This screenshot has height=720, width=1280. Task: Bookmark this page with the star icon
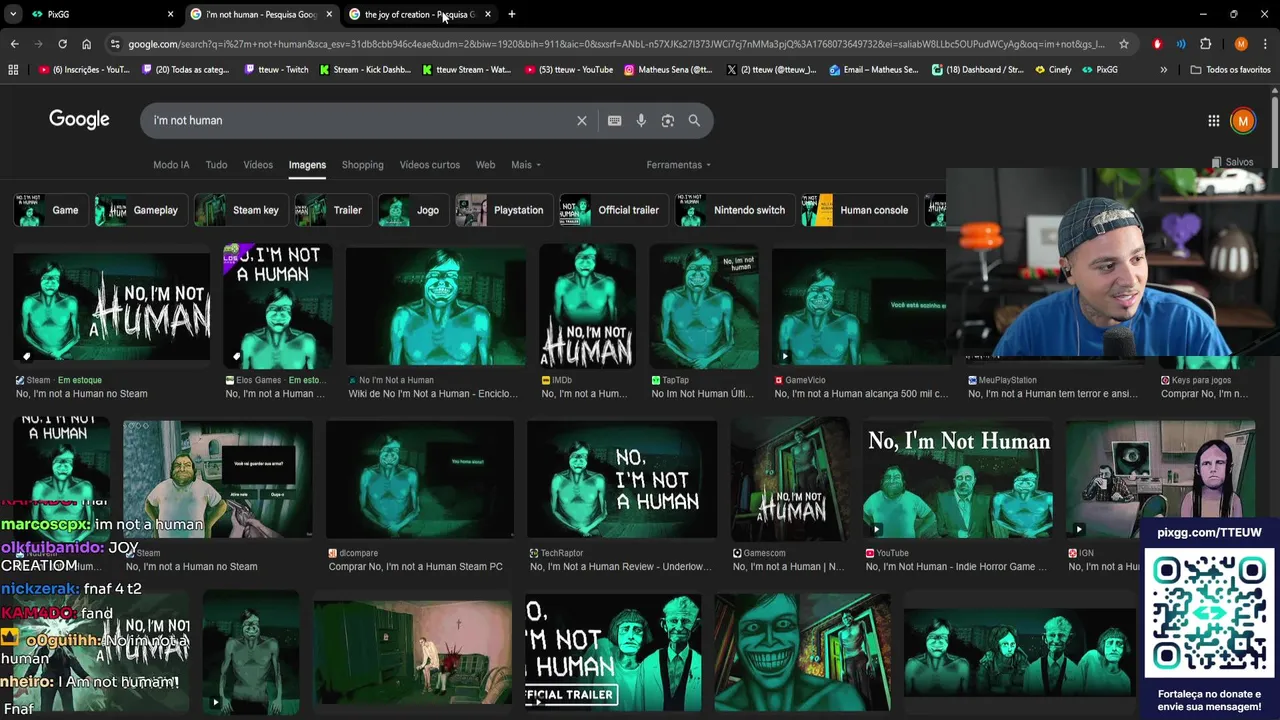pos(1124,44)
